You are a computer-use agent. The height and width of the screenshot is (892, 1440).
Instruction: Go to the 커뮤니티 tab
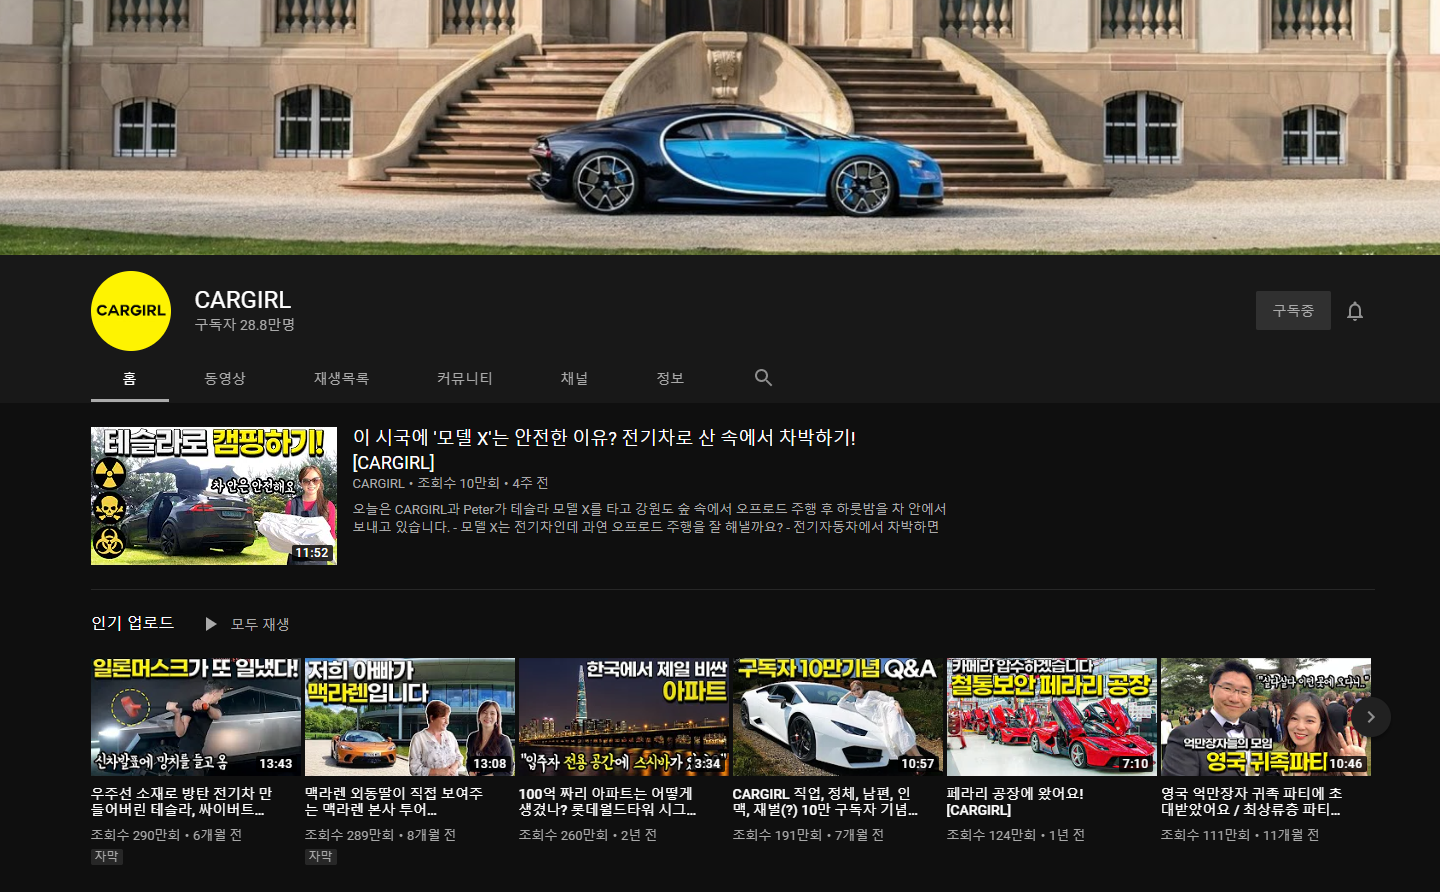pos(465,378)
